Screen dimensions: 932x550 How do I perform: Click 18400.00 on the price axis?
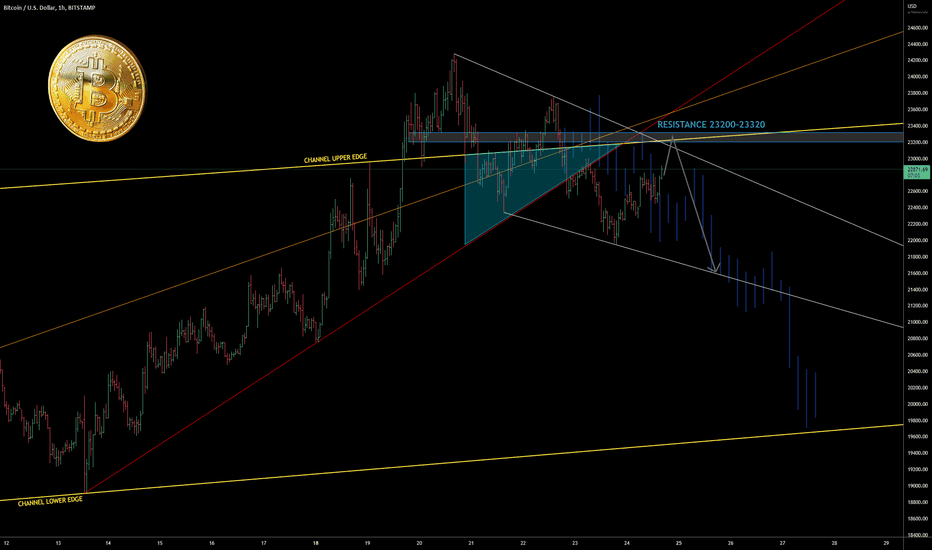click(918, 535)
